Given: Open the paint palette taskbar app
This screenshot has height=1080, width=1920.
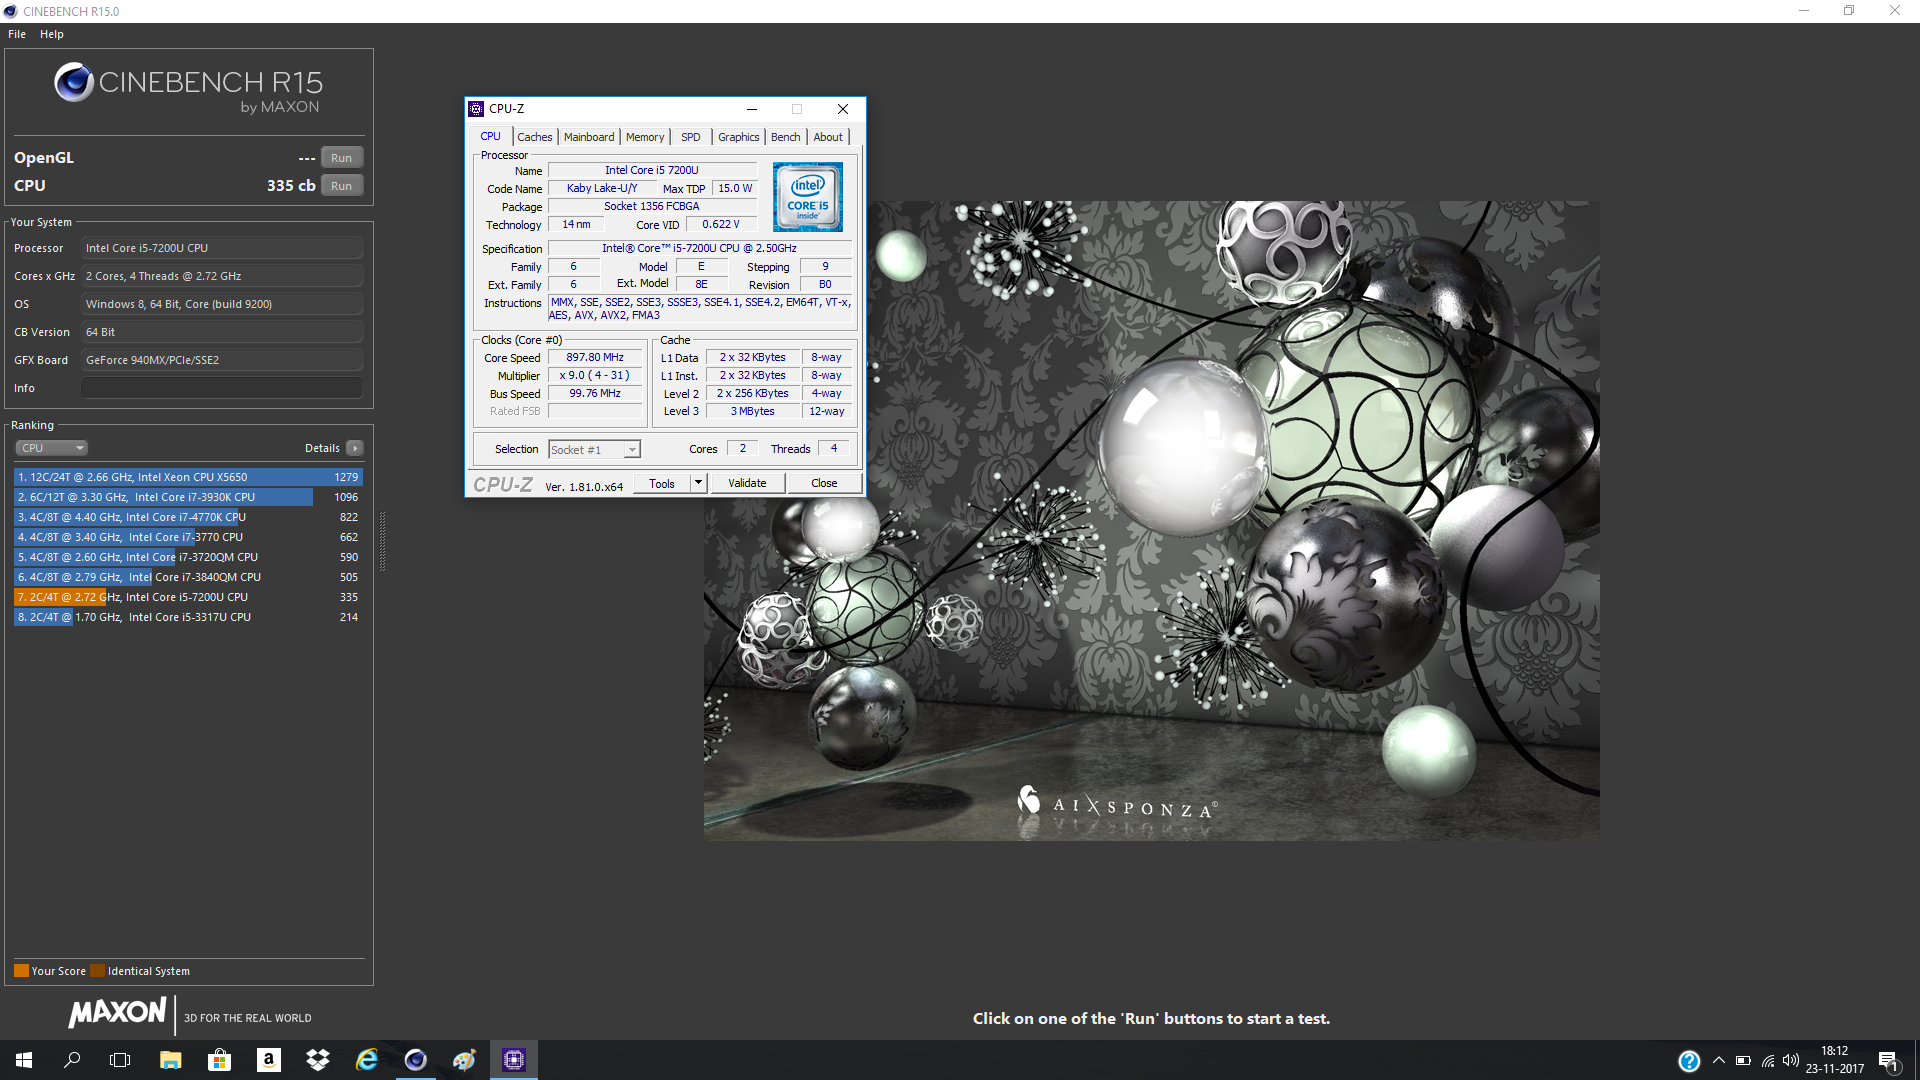Looking at the screenshot, I should pyautogui.click(x=464, y=1060).
